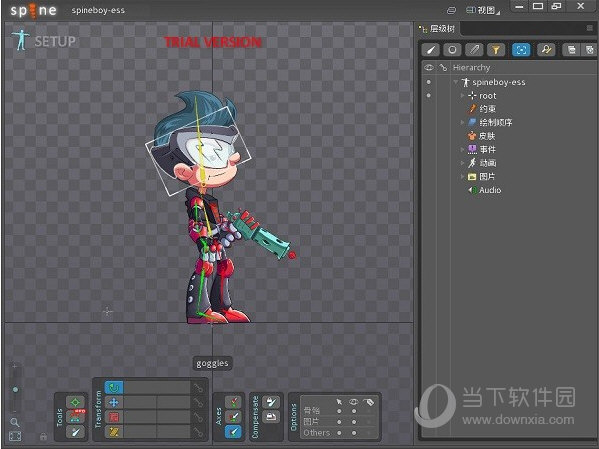Expand the 动画 node
This screenshot has height=449, width=599.
[462, 163]
